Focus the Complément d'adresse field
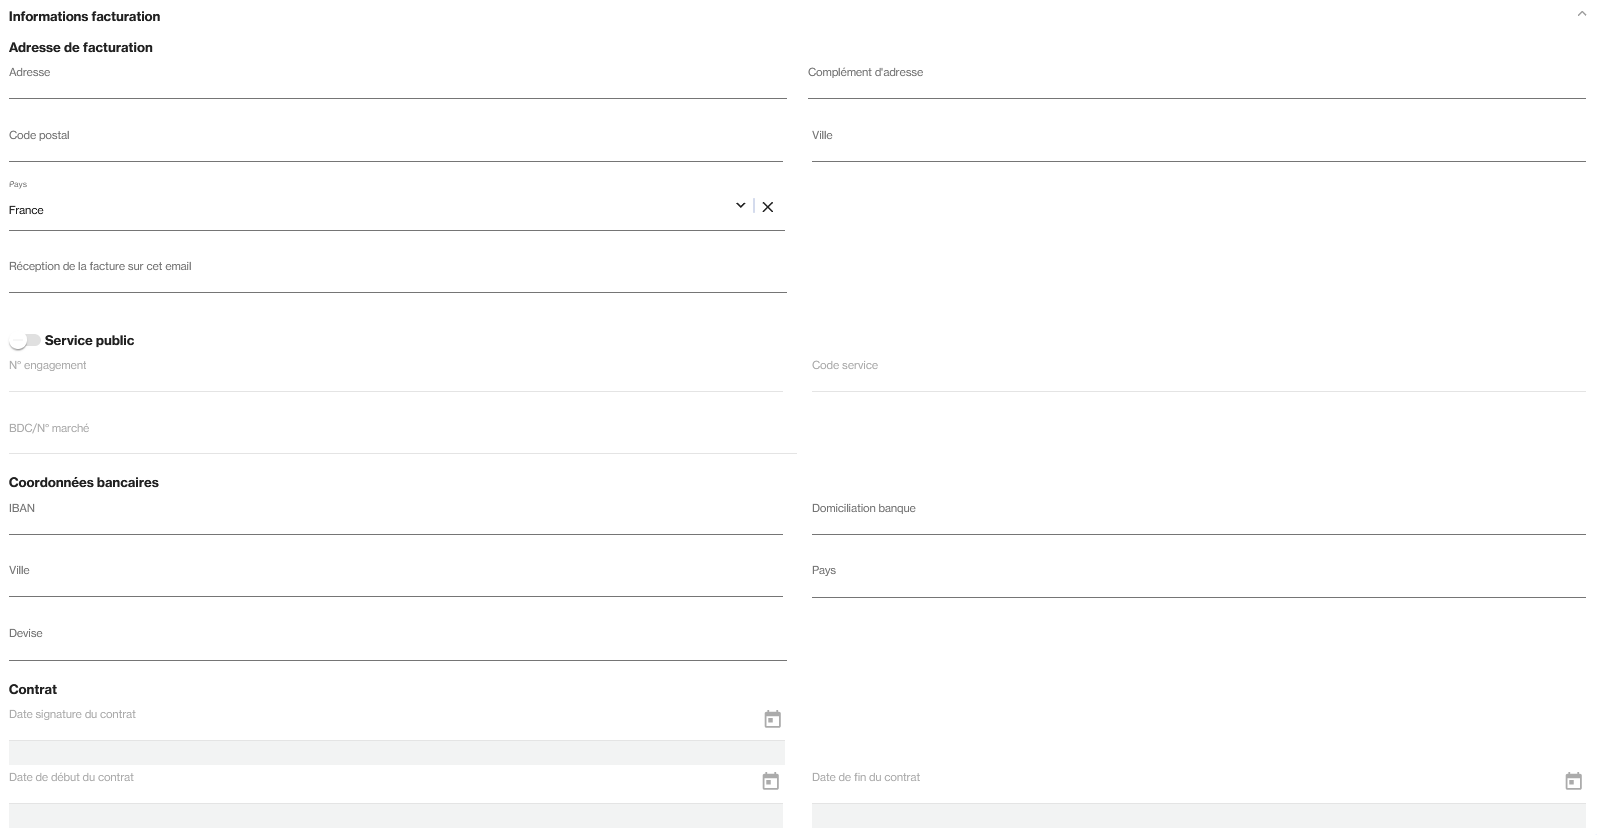 (x=1196, y=86)
